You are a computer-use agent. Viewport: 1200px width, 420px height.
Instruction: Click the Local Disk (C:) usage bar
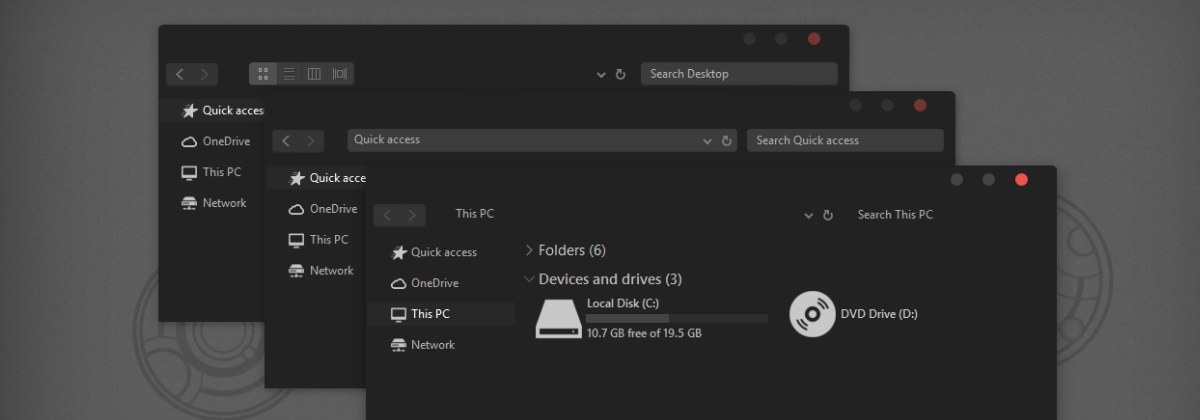click(677, 318)
